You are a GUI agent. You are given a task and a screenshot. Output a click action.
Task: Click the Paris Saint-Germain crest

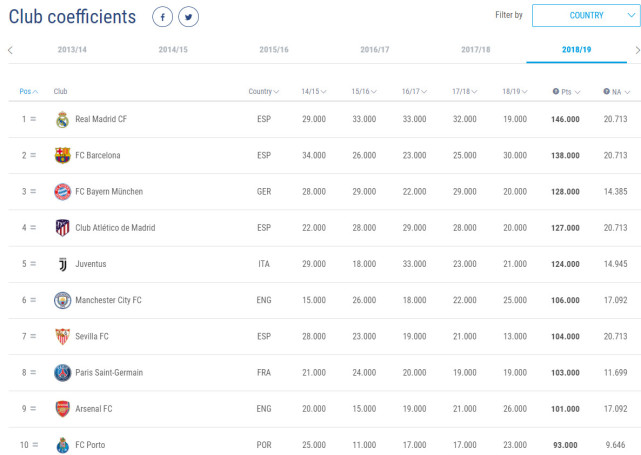(x=63, y=372)
